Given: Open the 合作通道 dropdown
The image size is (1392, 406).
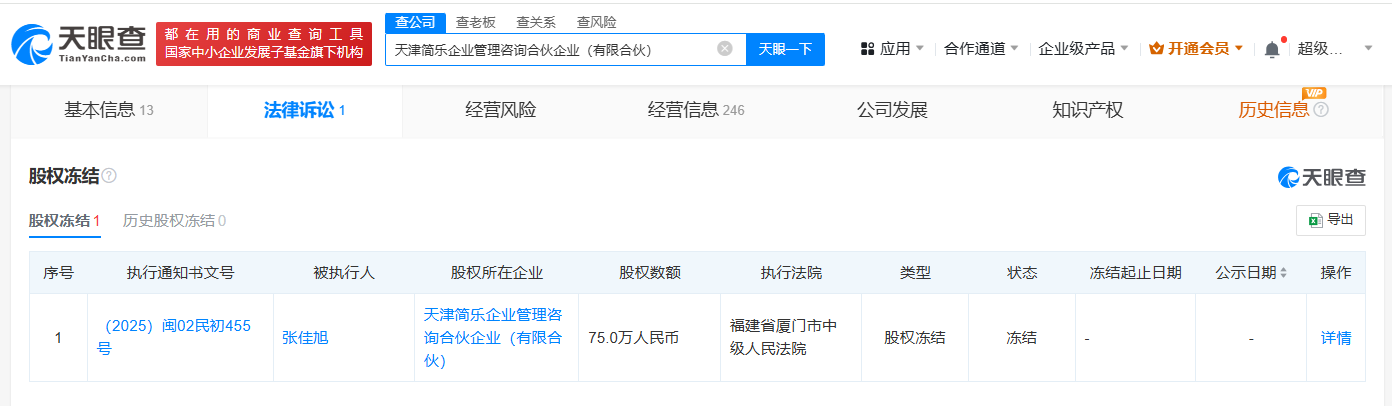Looking at the screenshot, I should coord(981,48).
